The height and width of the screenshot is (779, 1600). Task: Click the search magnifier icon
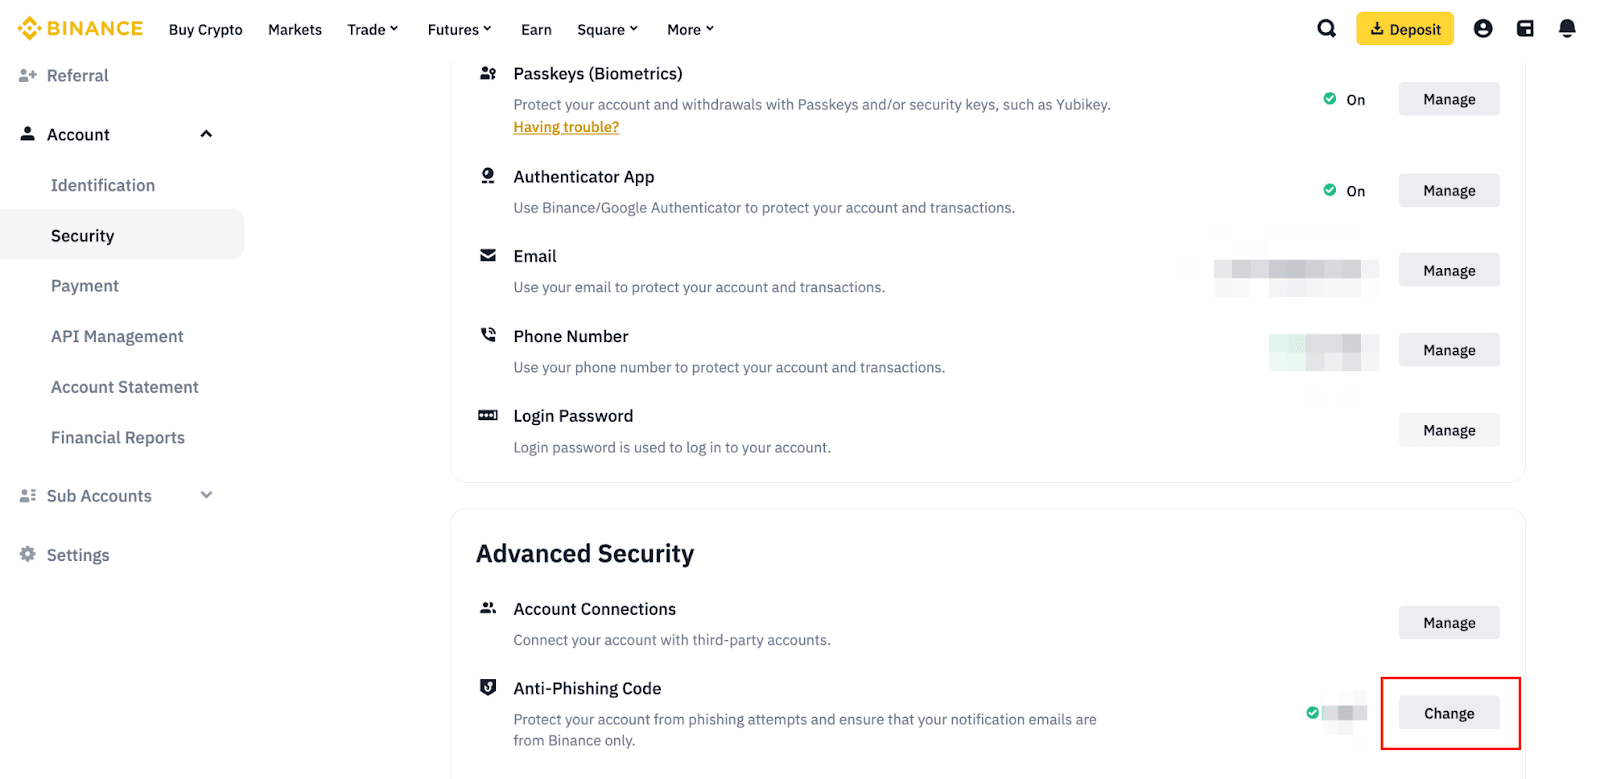(1326, 29)
